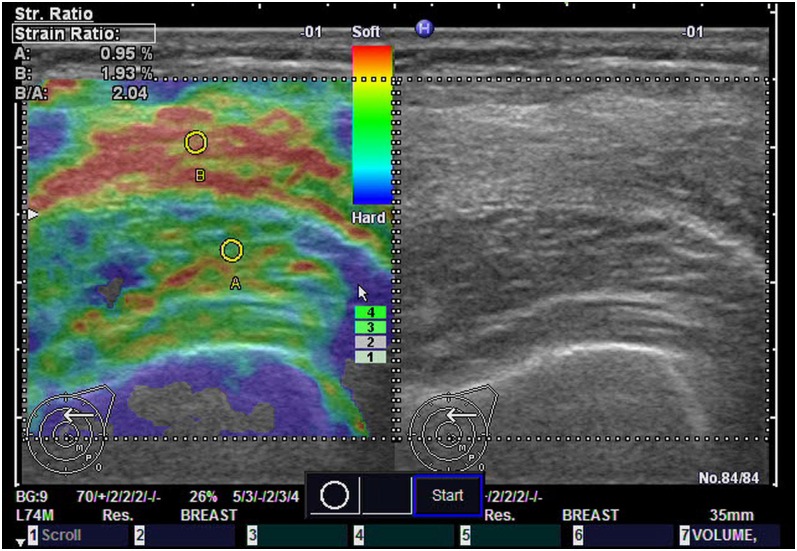Click the BG:9 gain readout

[x=34, y=497]
